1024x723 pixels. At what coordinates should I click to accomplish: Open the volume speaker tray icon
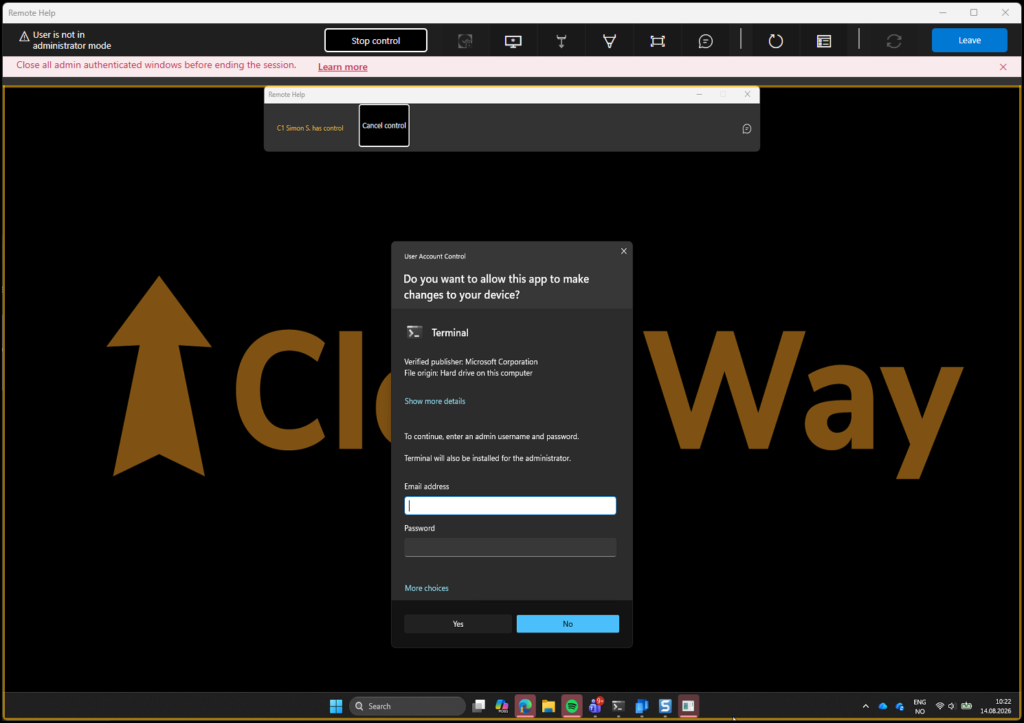click(952, 706)
